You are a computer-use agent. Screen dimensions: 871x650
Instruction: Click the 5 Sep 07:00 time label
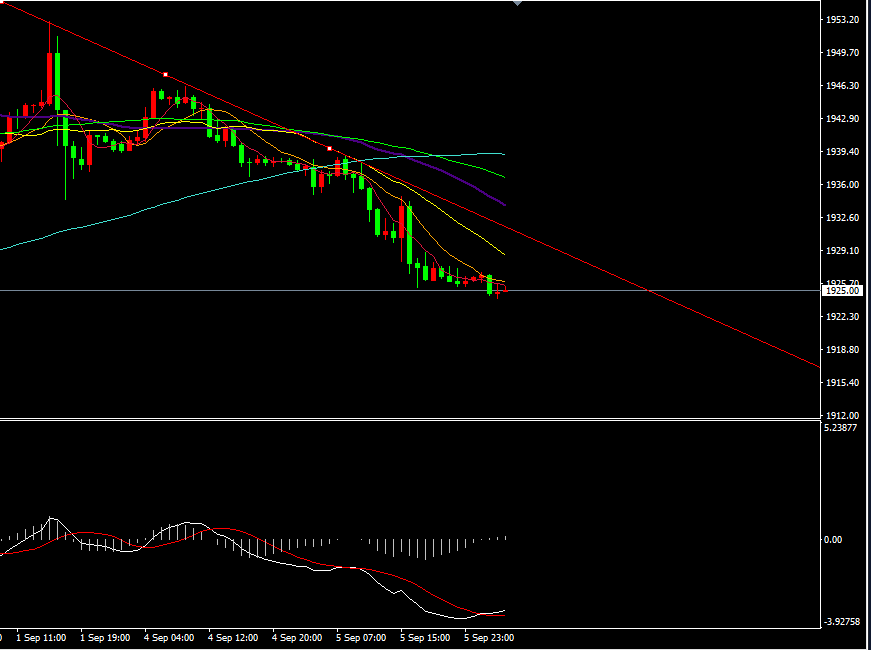[x=361, y=638]
